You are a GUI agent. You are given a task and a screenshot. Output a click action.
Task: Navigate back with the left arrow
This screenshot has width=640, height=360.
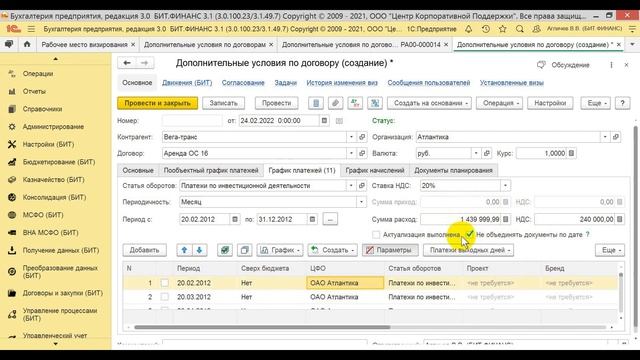(127, 63)
